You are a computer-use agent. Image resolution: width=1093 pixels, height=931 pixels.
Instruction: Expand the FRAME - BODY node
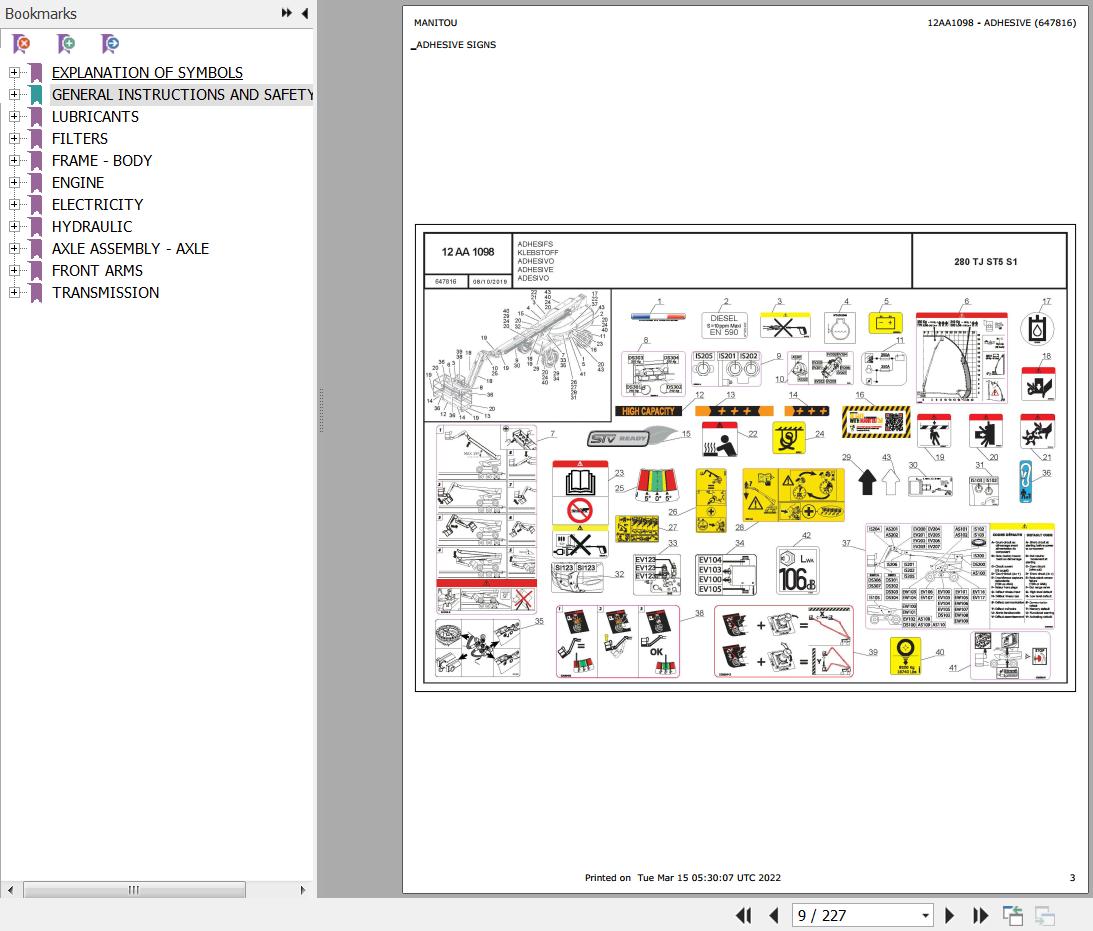14,160
